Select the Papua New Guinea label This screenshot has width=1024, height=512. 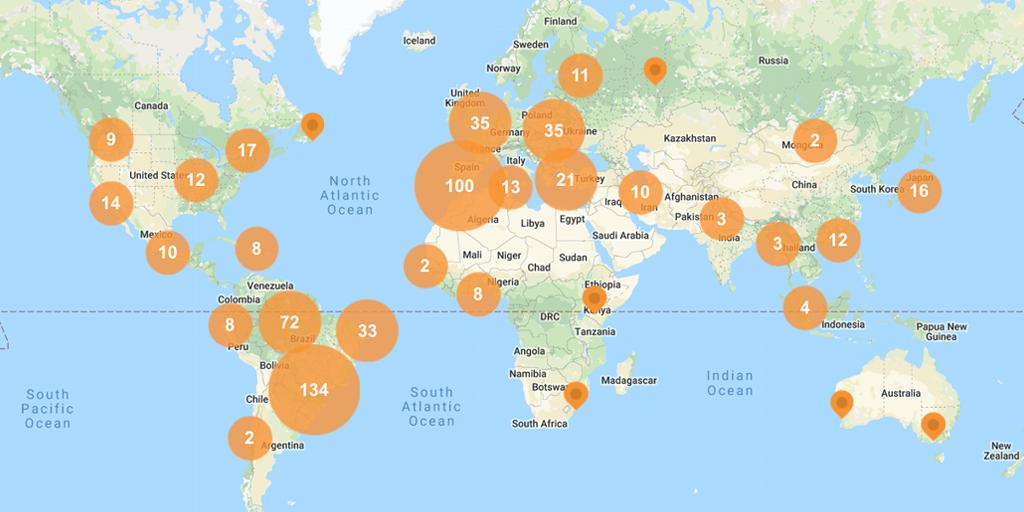tap(941, 332)
